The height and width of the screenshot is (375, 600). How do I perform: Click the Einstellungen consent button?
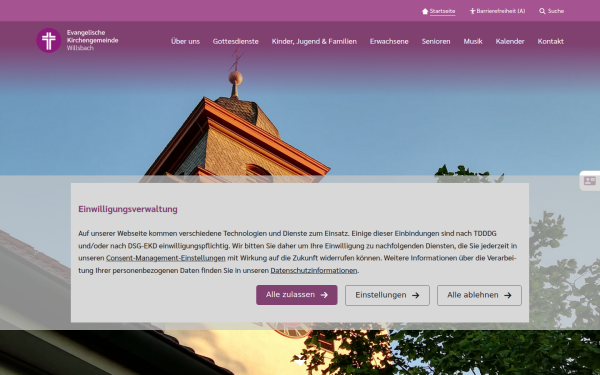point(387,295)
